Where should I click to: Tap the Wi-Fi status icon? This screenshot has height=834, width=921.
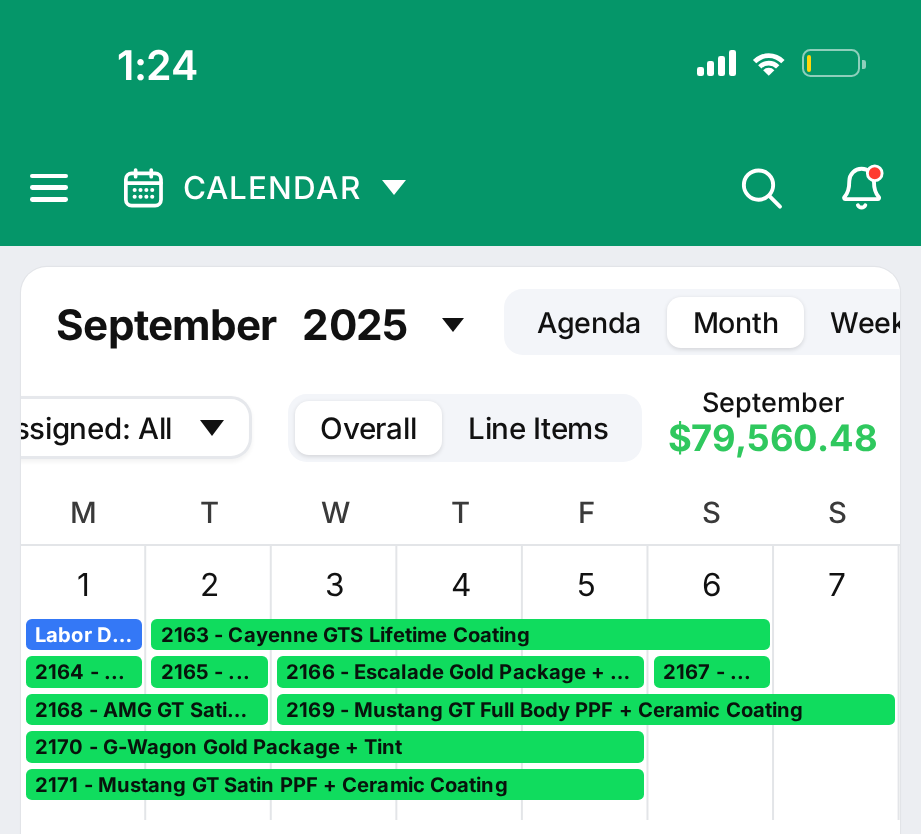pos(769,63)
